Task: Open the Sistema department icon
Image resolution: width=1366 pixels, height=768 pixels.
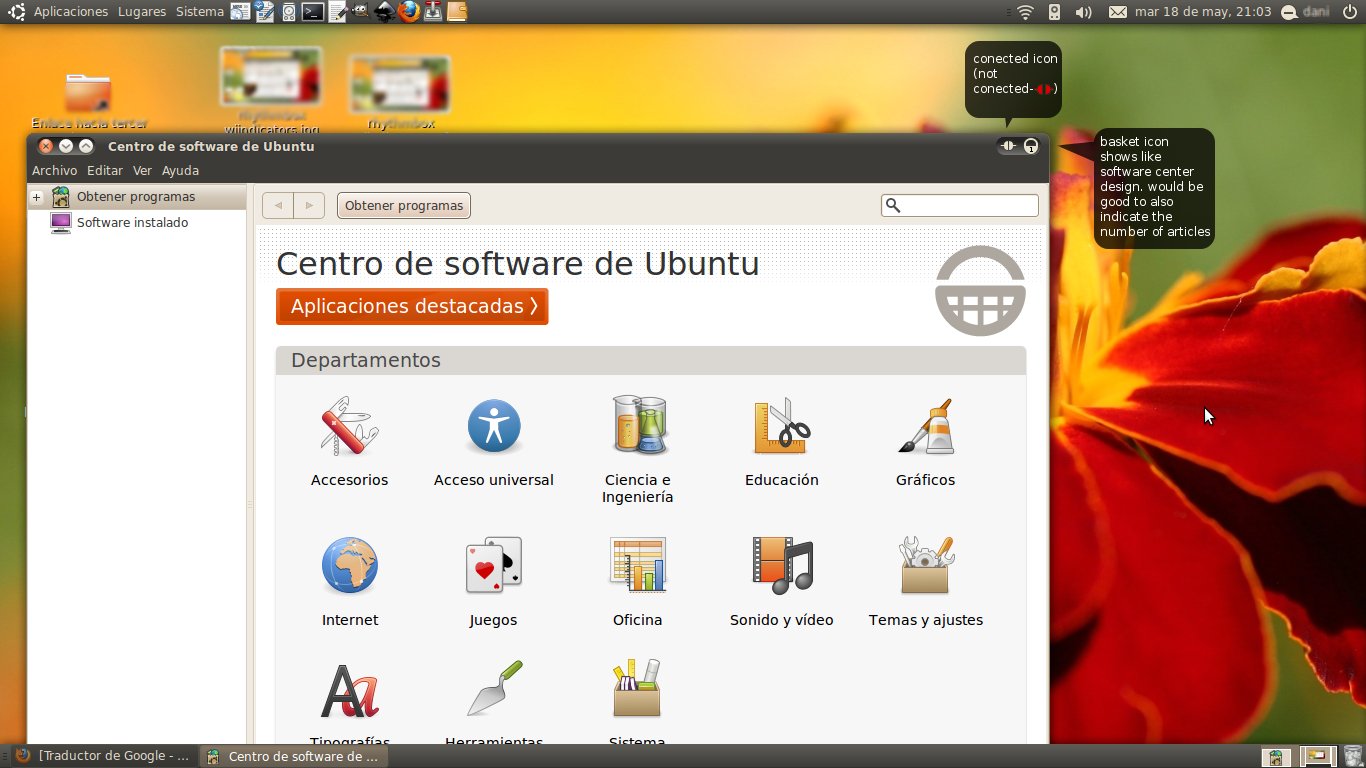Action: click(637, 688)
